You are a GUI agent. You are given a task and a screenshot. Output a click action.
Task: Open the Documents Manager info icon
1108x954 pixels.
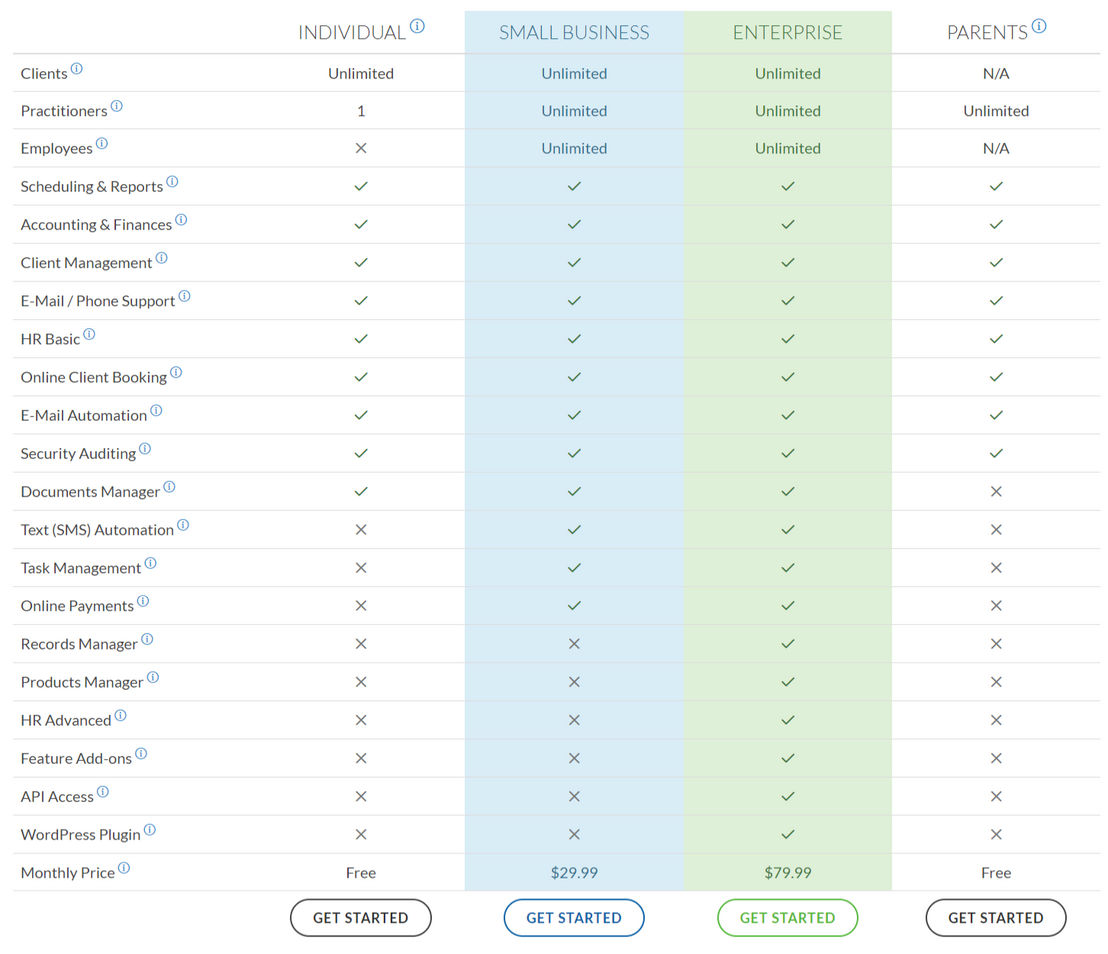pos(169,487)
